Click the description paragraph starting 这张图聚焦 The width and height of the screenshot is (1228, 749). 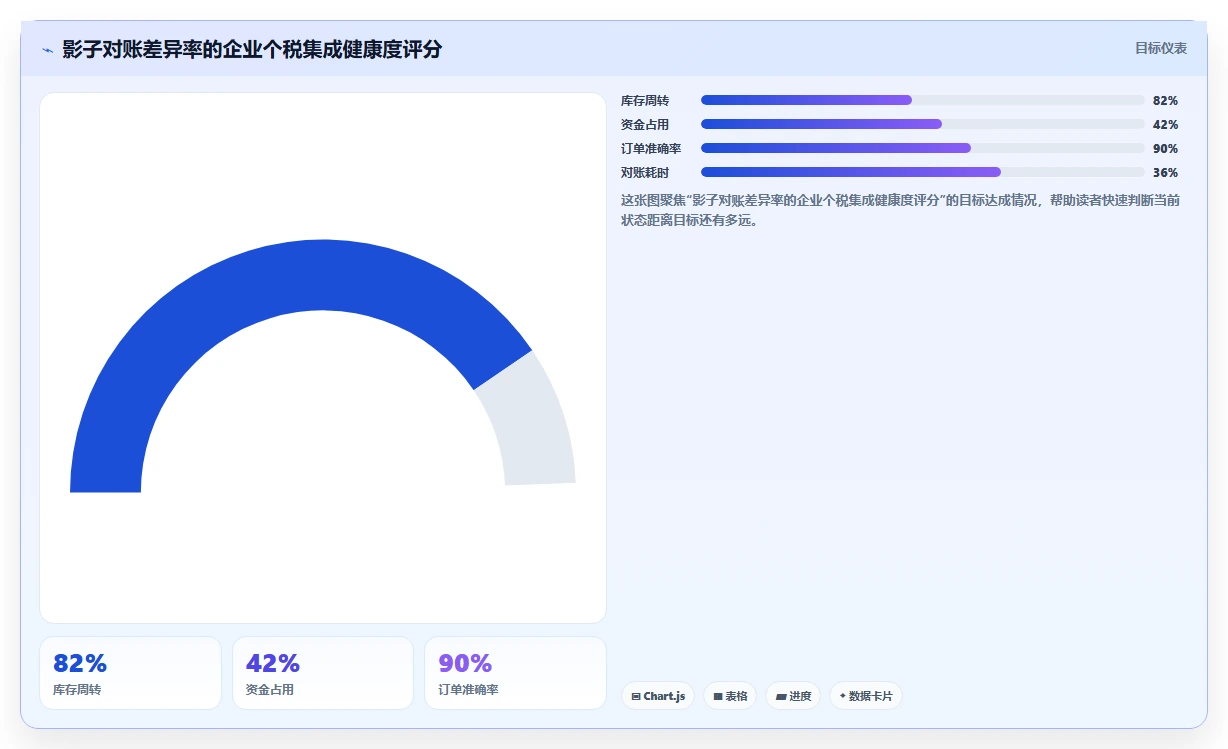(900, 210)
